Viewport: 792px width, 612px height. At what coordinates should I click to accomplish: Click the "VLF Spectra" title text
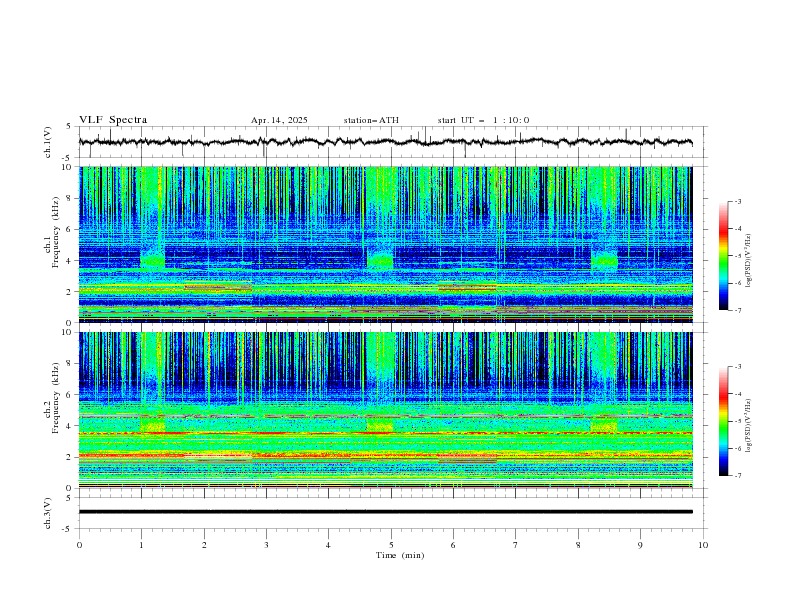click(113, 120)
